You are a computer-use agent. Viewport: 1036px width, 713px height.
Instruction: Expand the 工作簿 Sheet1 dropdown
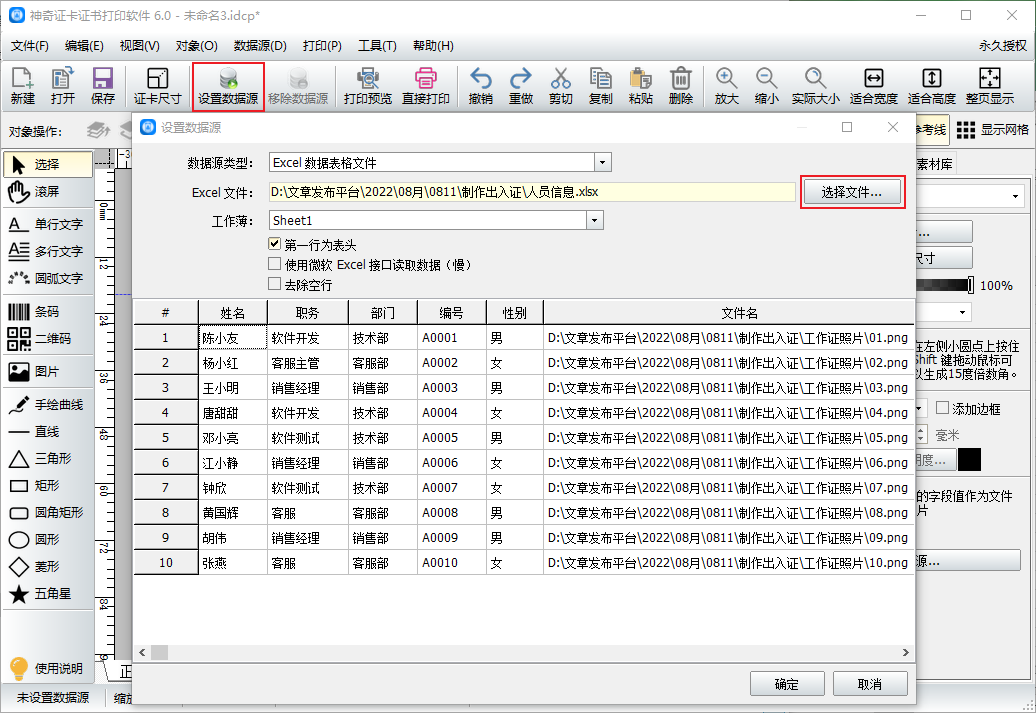point(595,220)
